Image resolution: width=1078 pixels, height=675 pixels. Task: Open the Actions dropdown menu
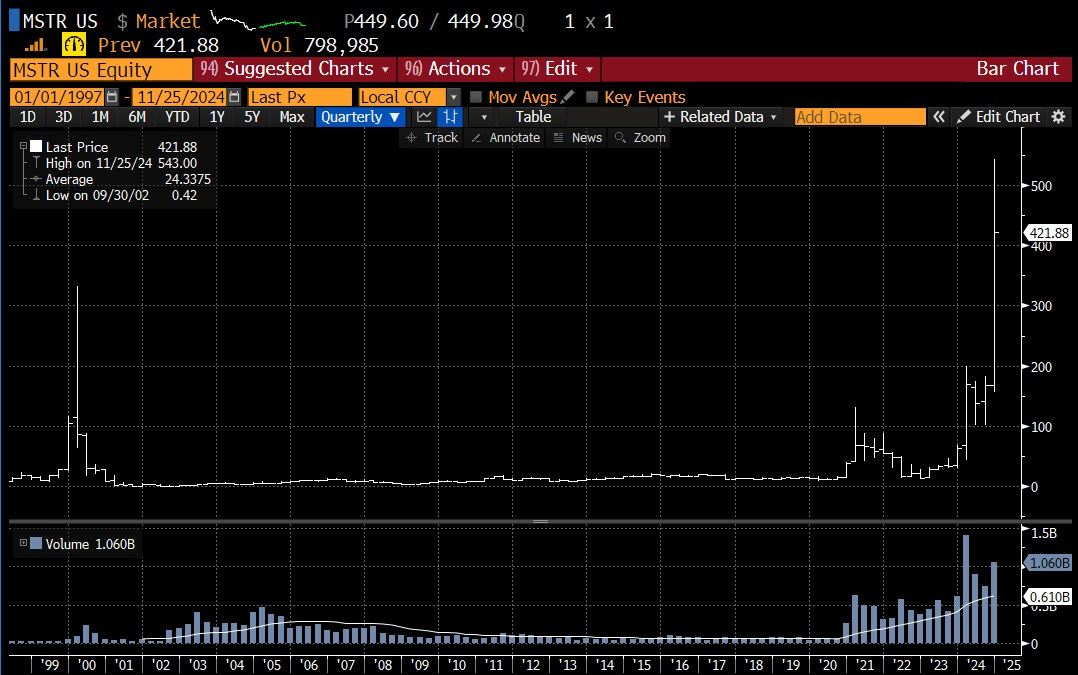point(455,69)
